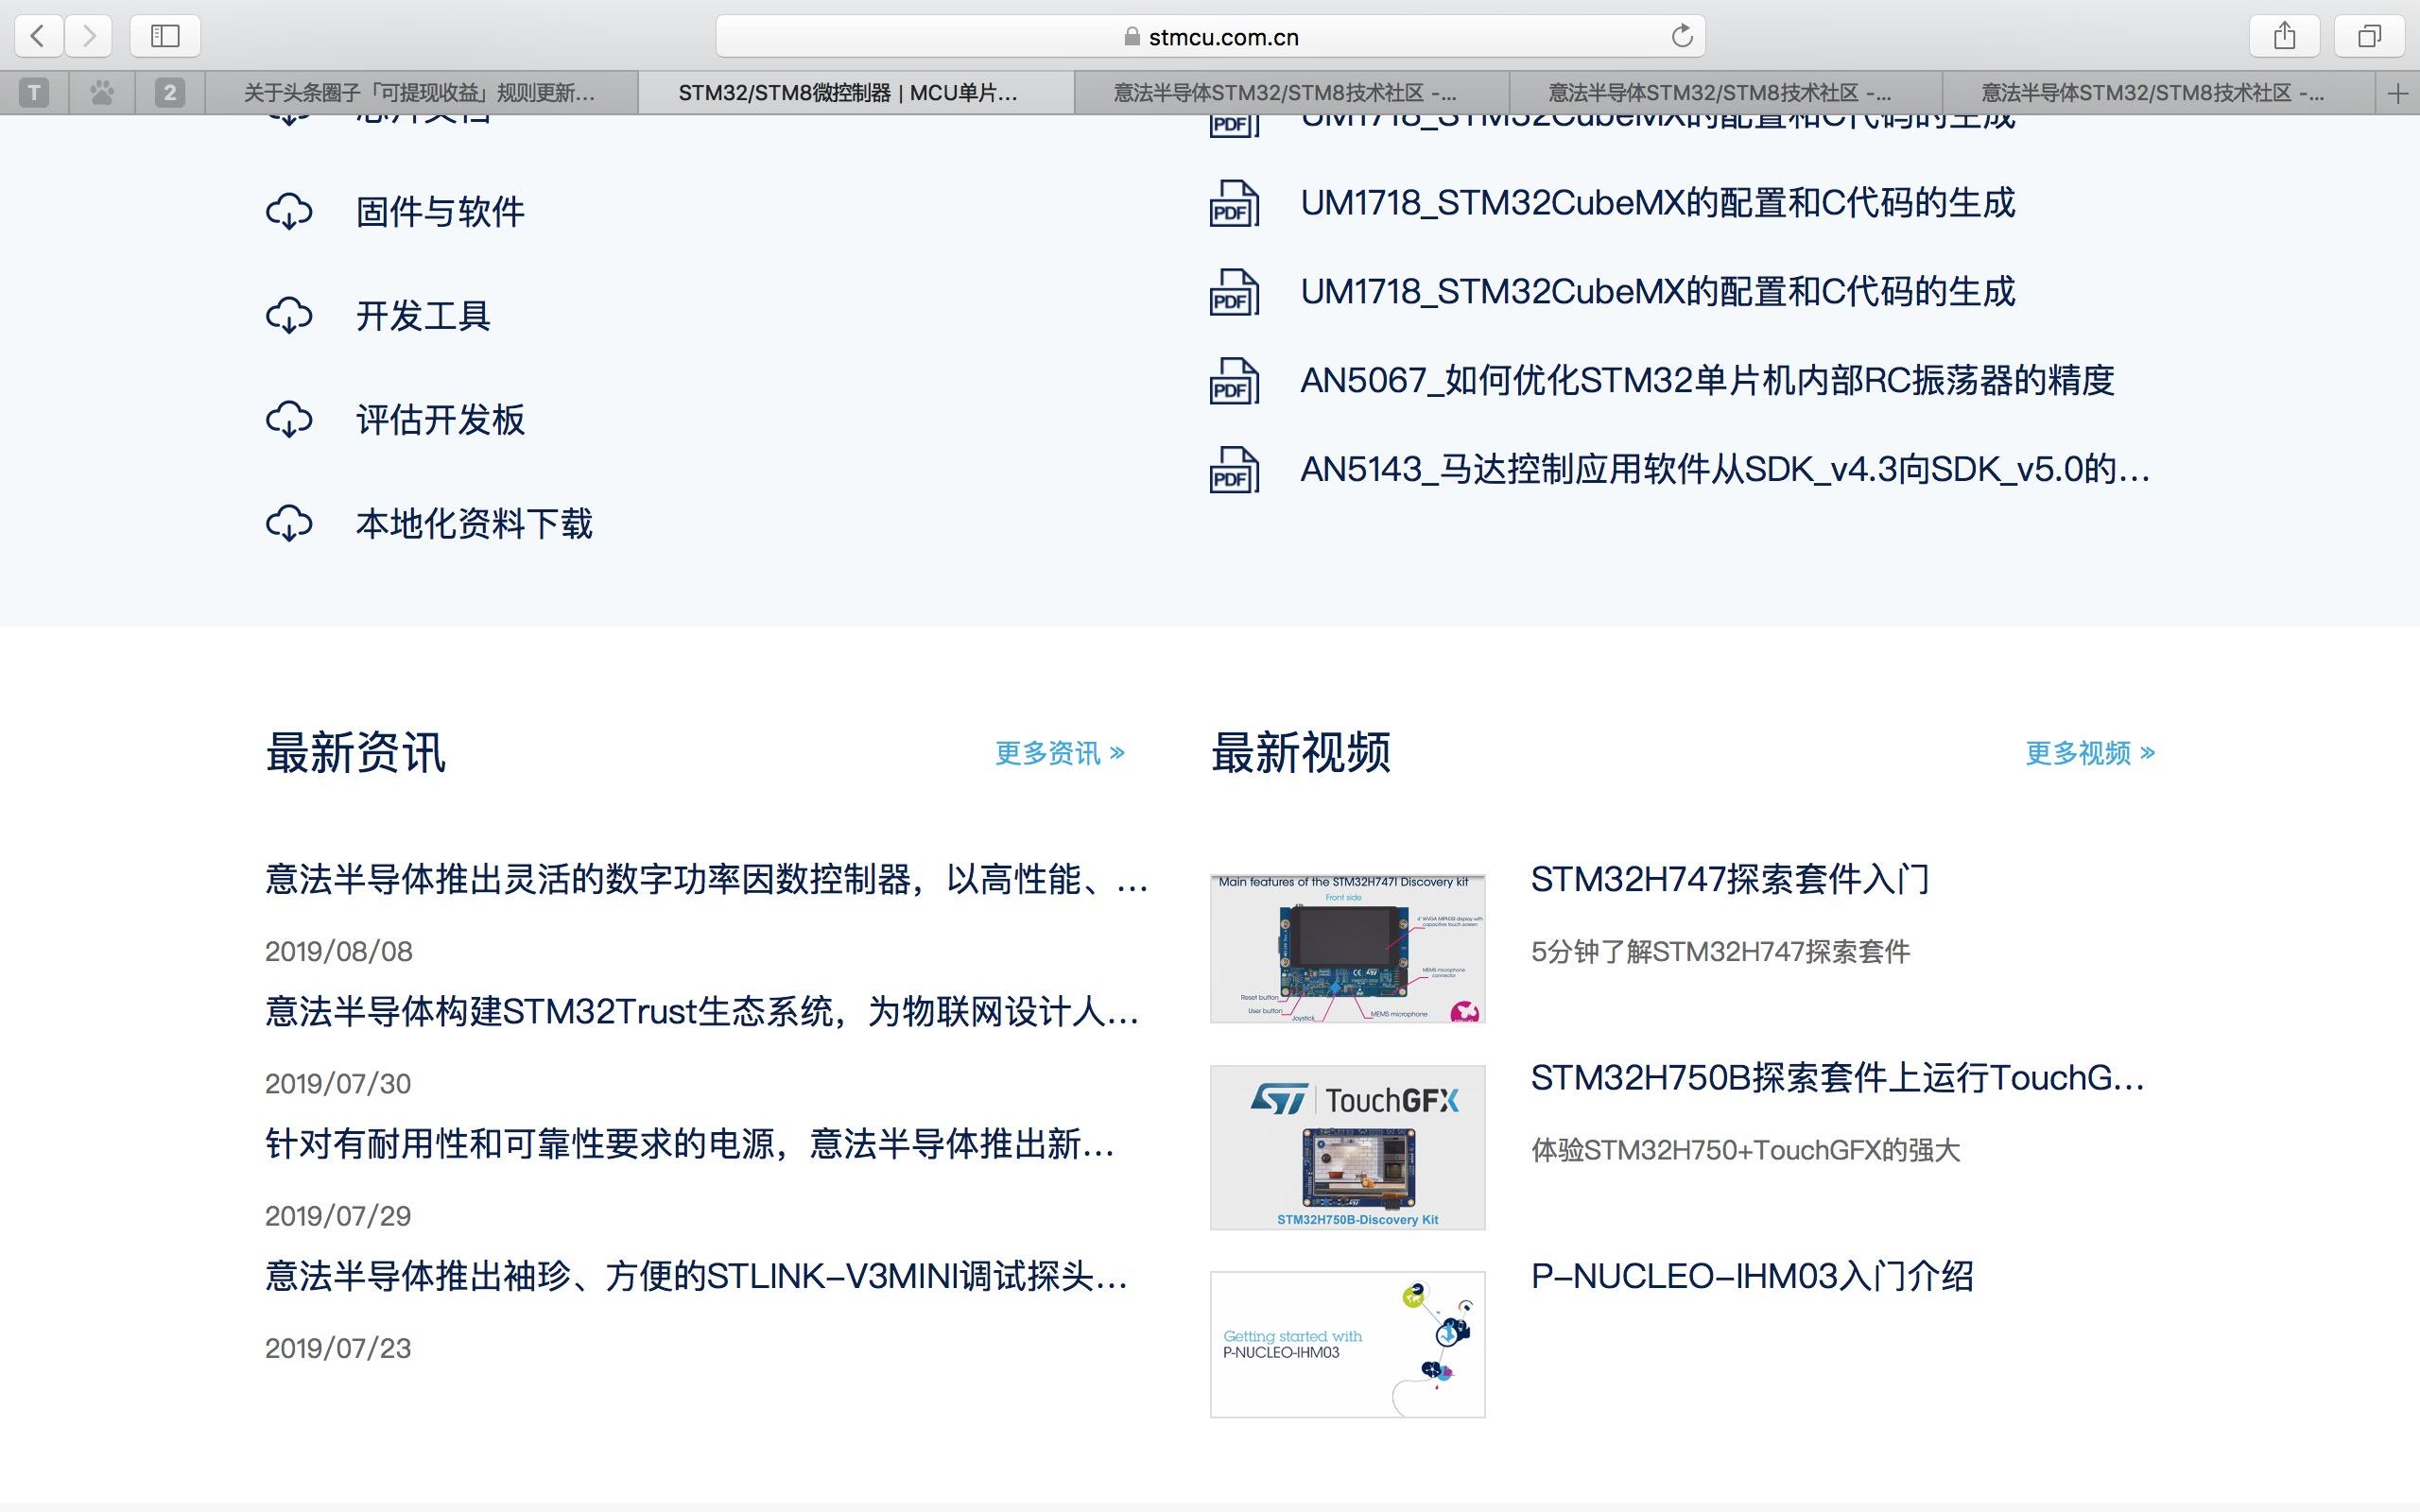Toggle the Safari sidebar button

pos(165,37)
